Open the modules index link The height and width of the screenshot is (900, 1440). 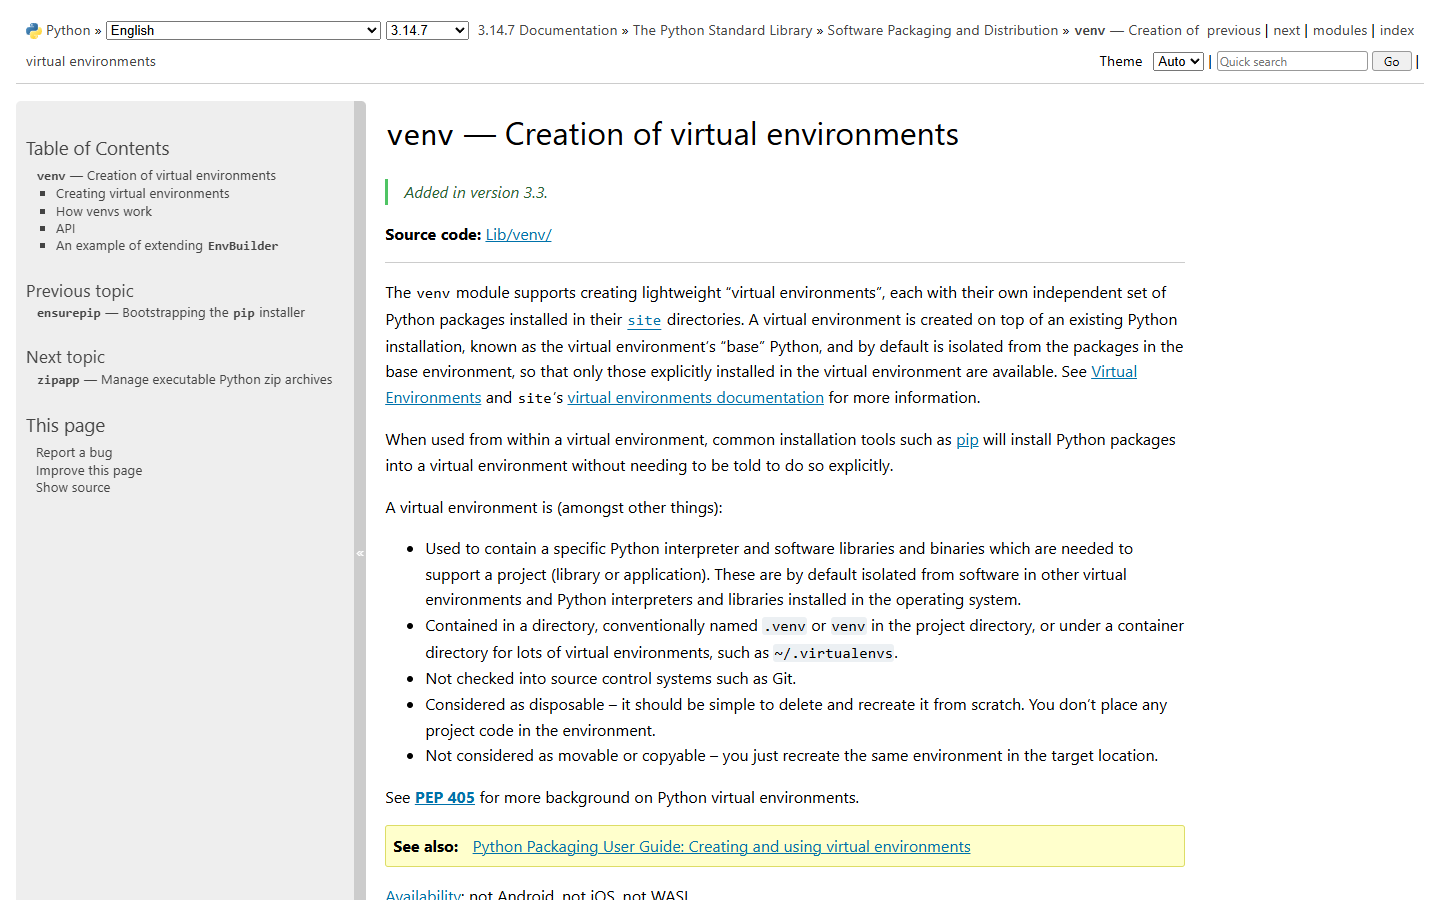click(x=1339, y=31)
